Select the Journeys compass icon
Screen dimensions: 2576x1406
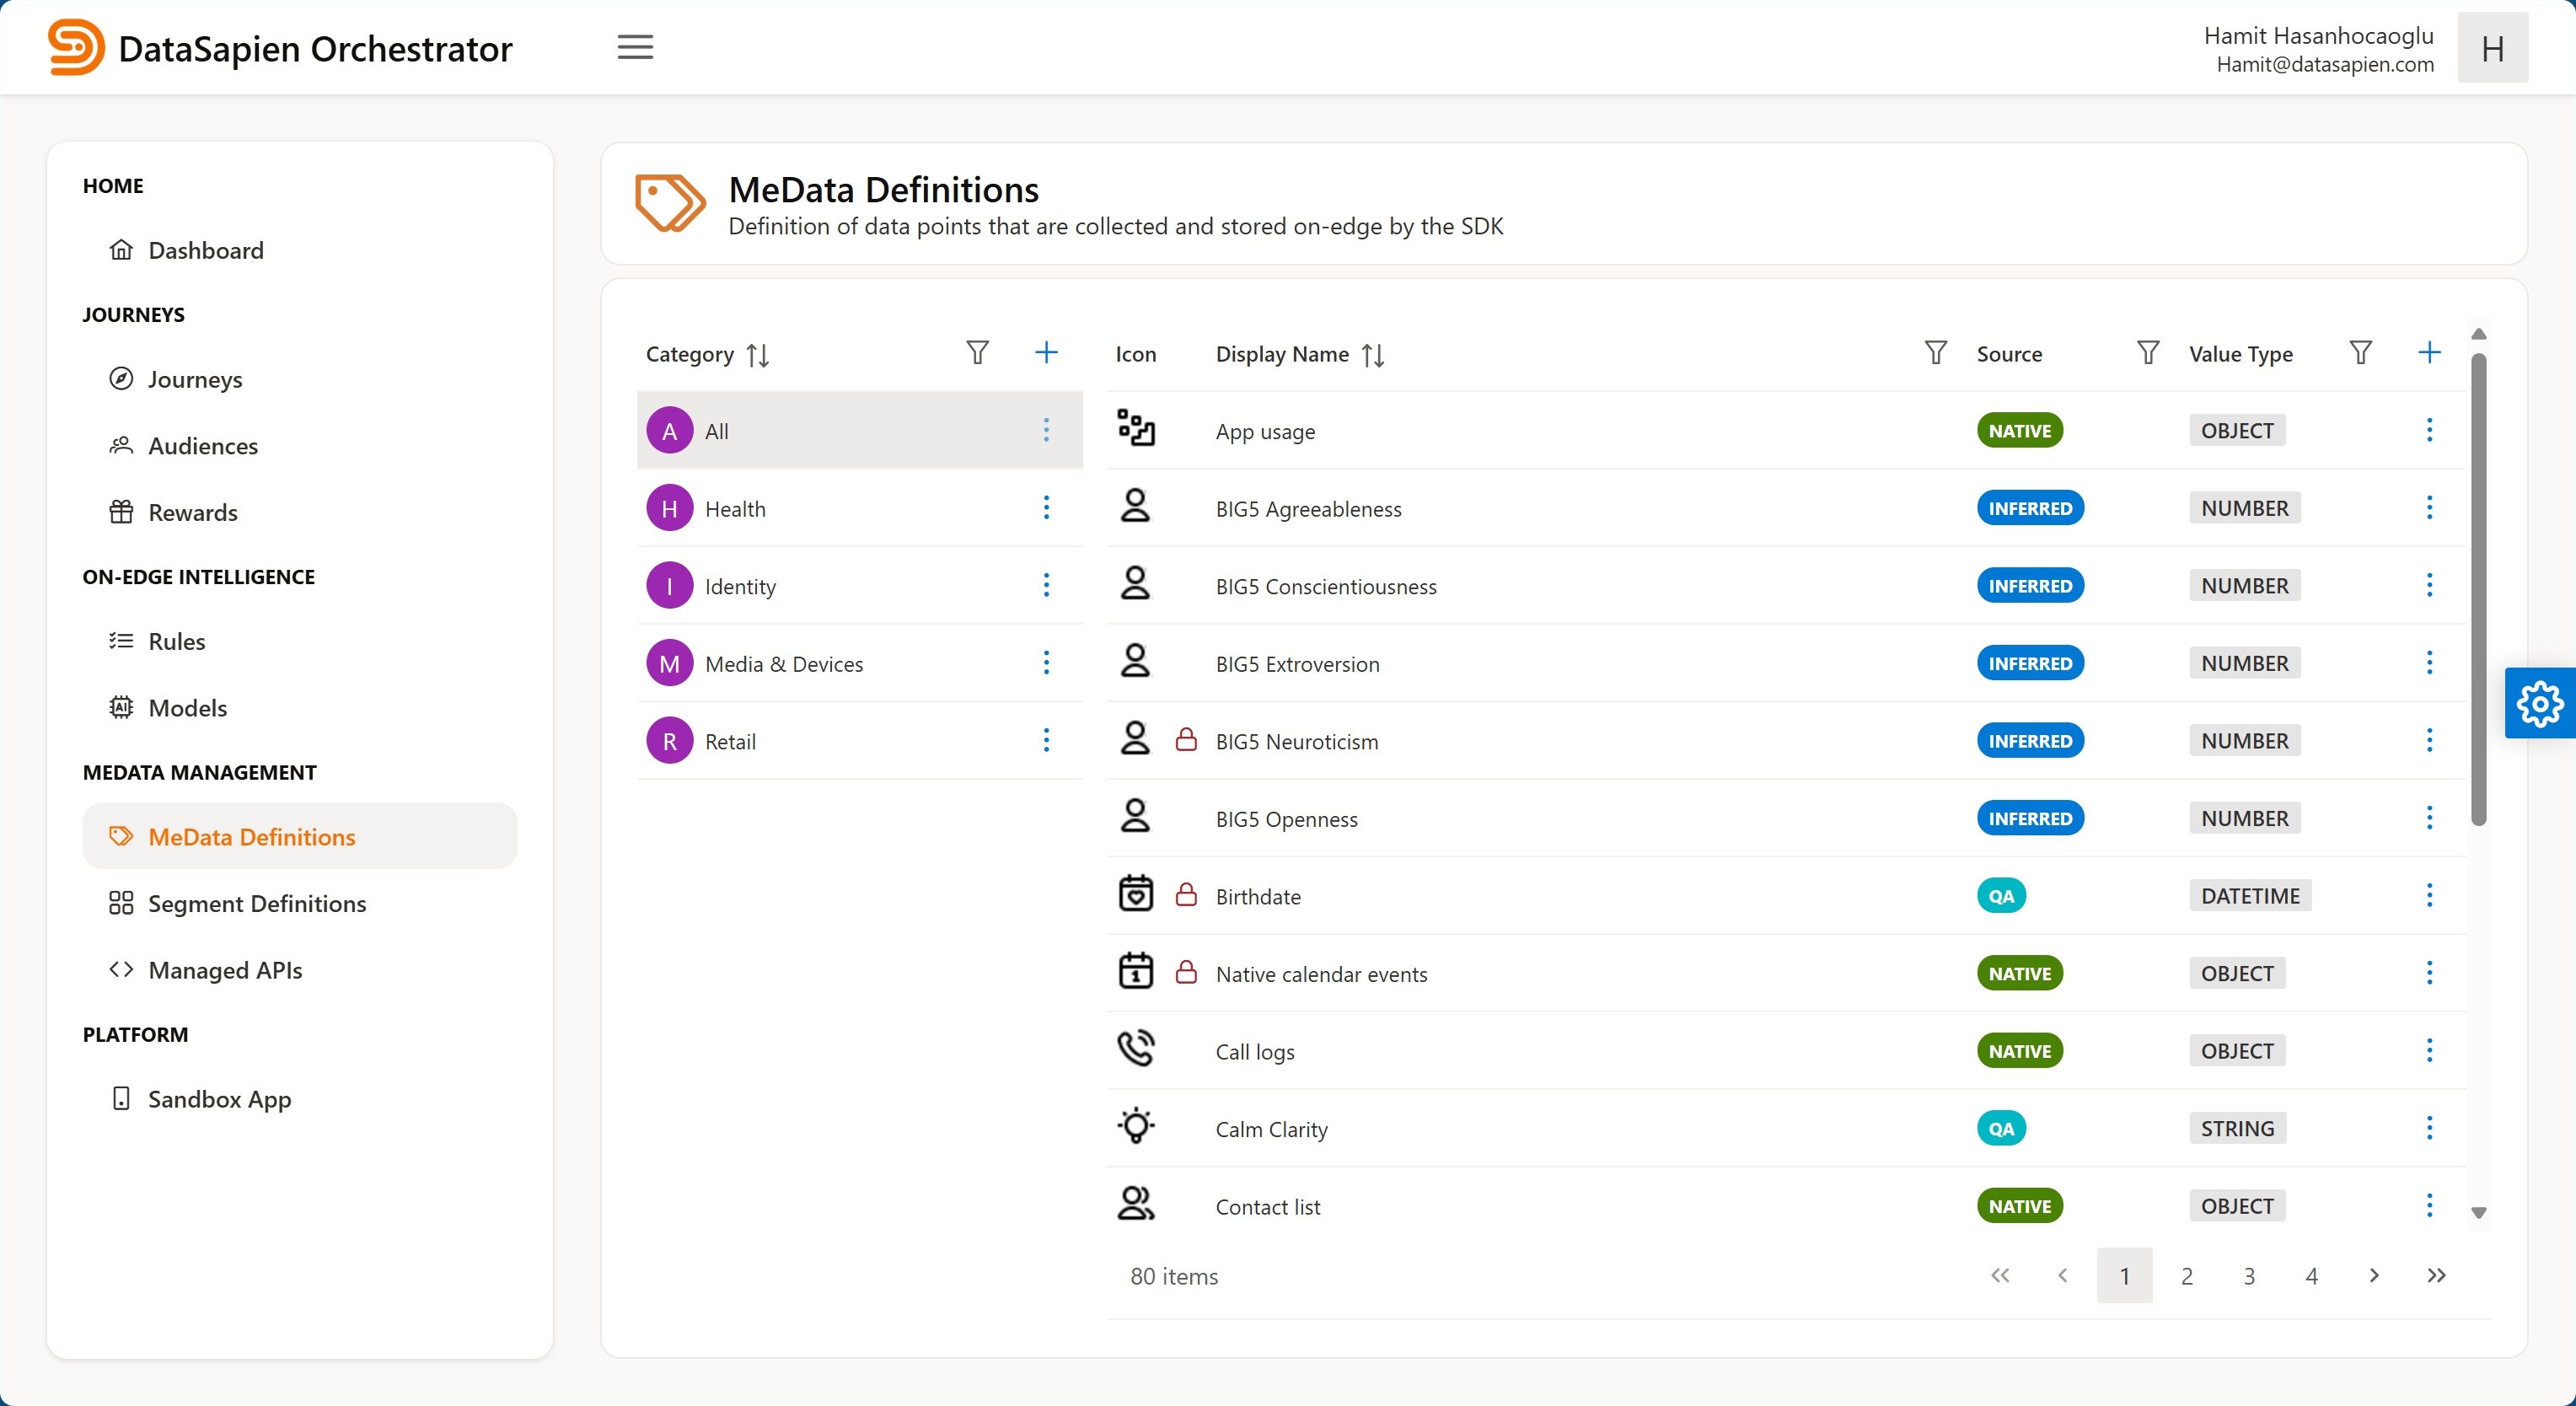pos(121,378)
